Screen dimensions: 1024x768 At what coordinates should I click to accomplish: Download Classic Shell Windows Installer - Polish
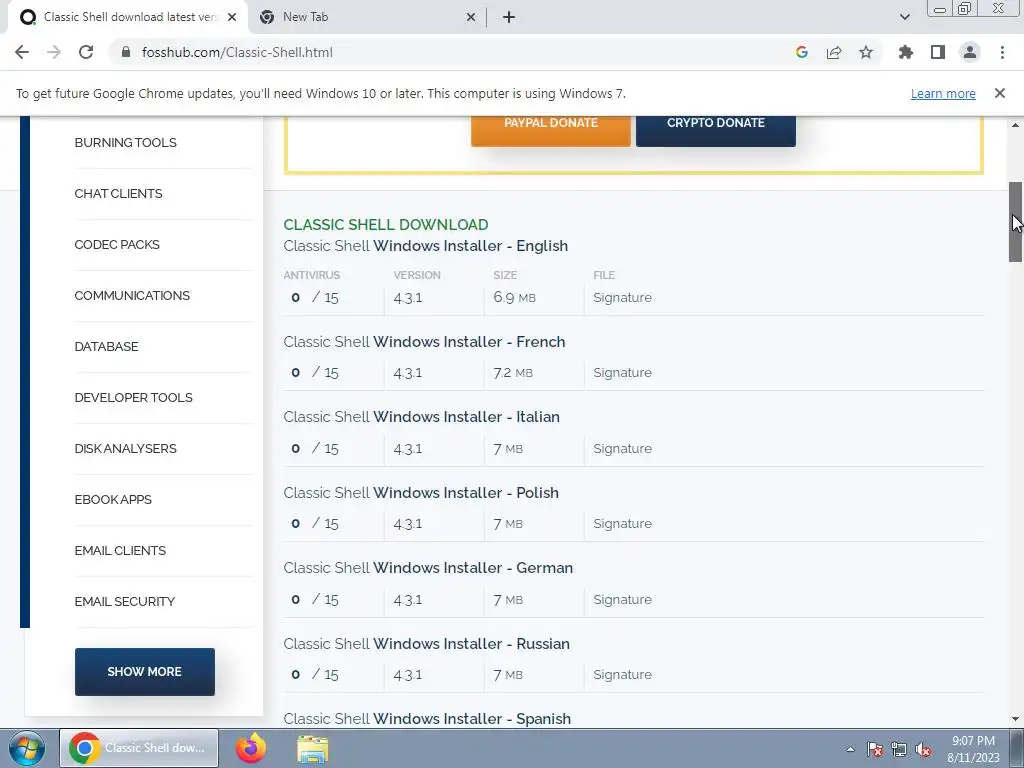point(421,492)
